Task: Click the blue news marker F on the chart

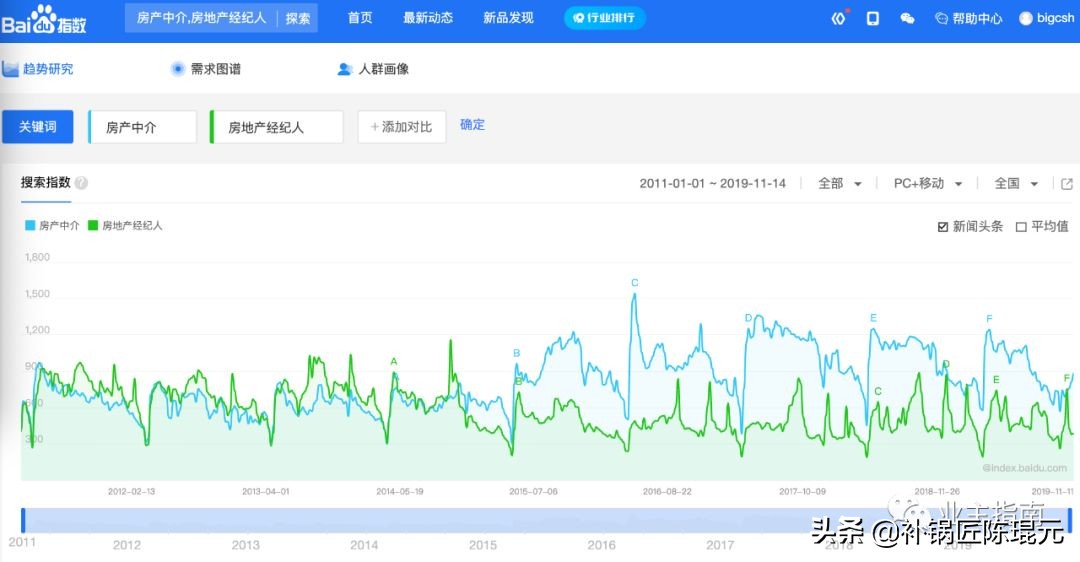Action: click(x=989, y=318)
